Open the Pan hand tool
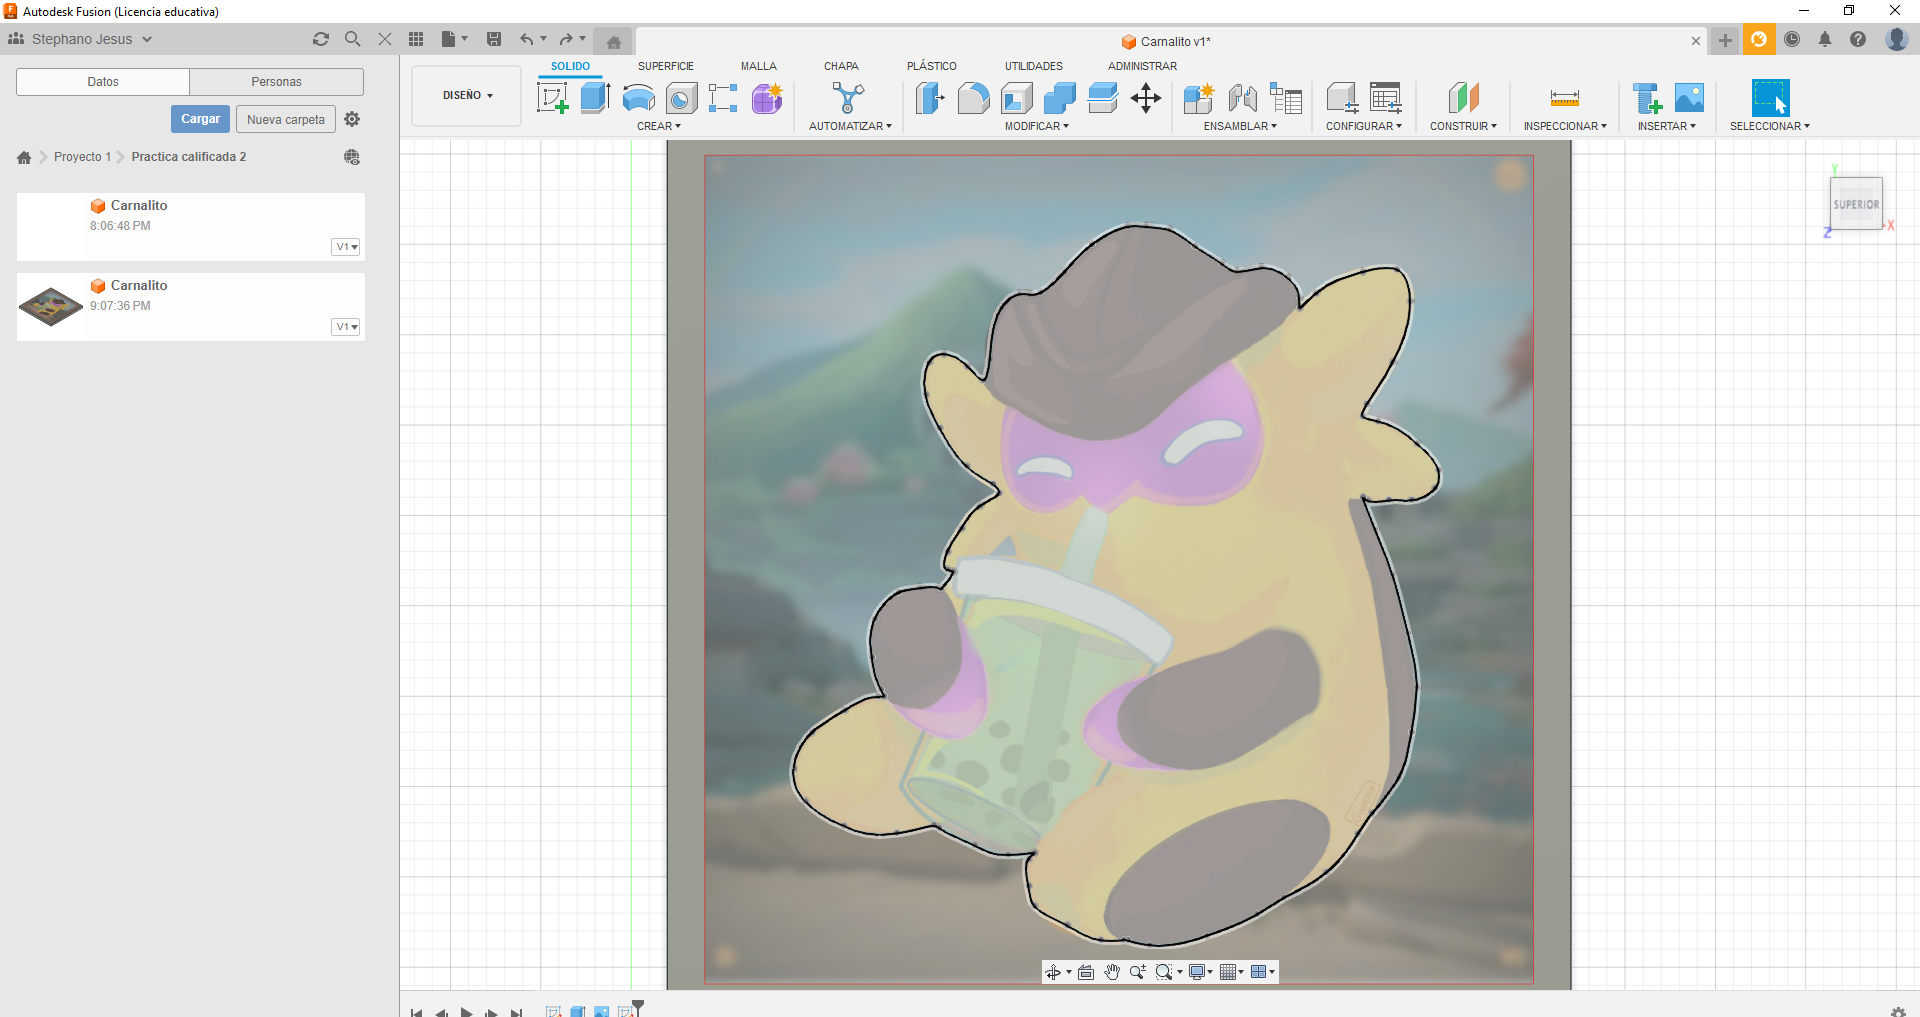This screenshot has height=1017, width=1920. 1112,972
